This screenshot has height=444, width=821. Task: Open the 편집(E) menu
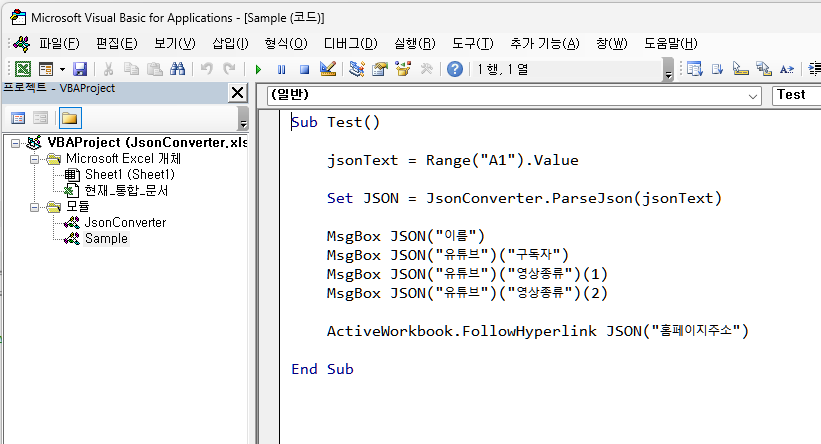(x=117, y=43)
